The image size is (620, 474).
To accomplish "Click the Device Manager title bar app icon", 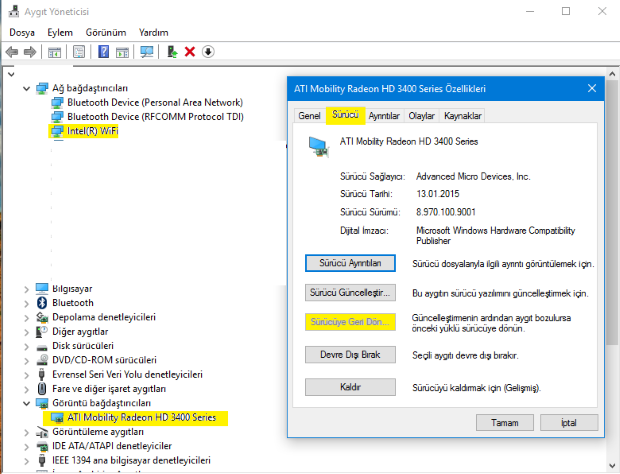I will [x=13, y=11].
